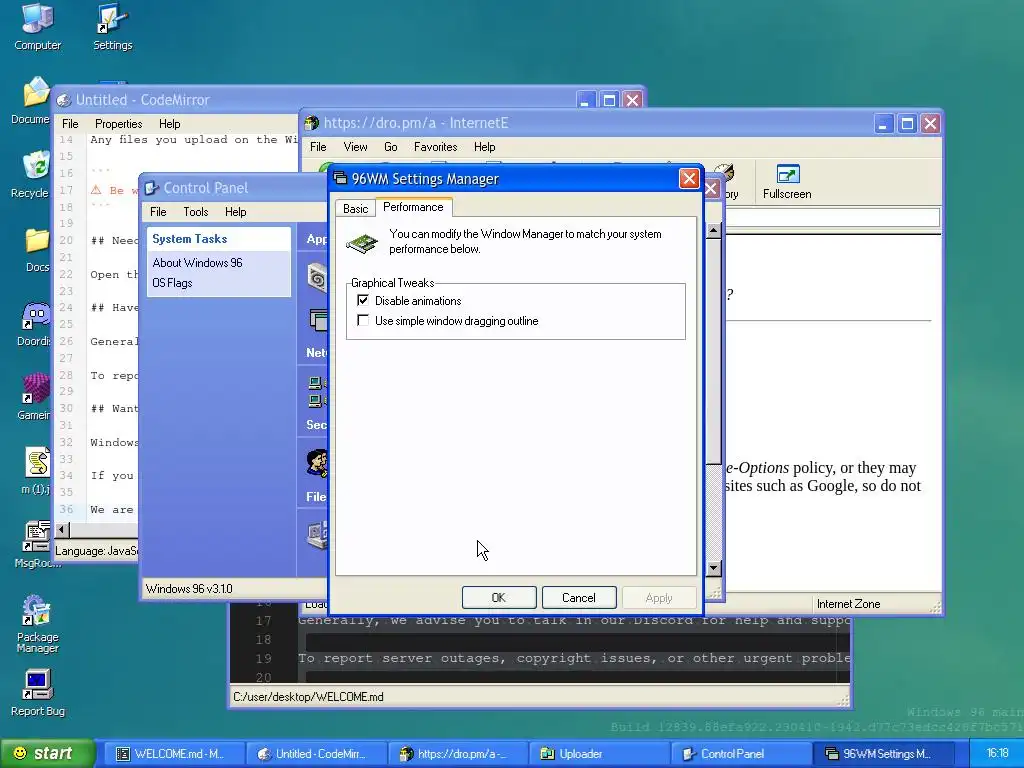Click Windows 96 v3.1.0 status text
The width and height of the screenshot is (1024, 768).
(x=189, y=588)
